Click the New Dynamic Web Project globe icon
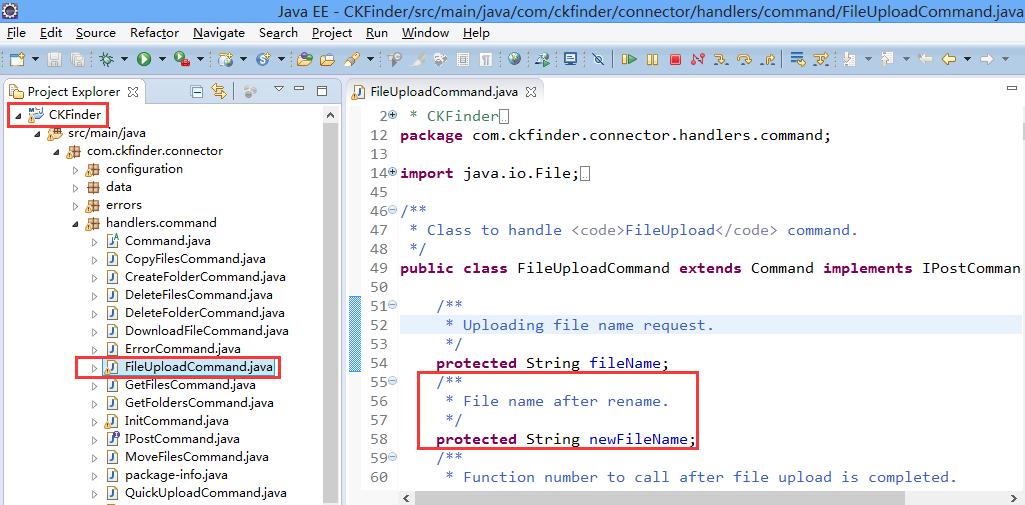This screenshot has width=1025, height=505. point(226,59)
